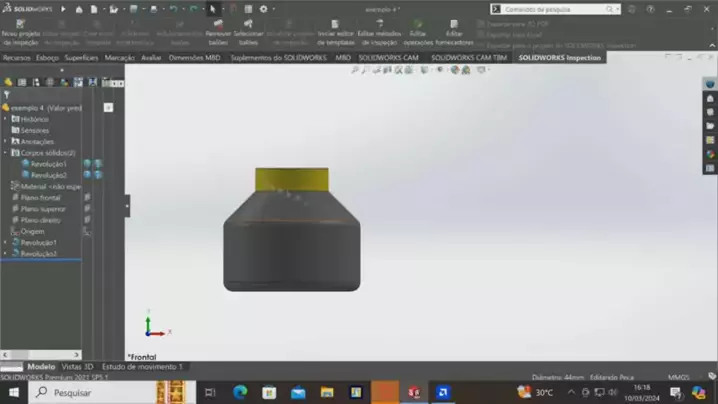718x404 pixels.
Task: Click the Options gear icon
Action: [x=263, y=9]
